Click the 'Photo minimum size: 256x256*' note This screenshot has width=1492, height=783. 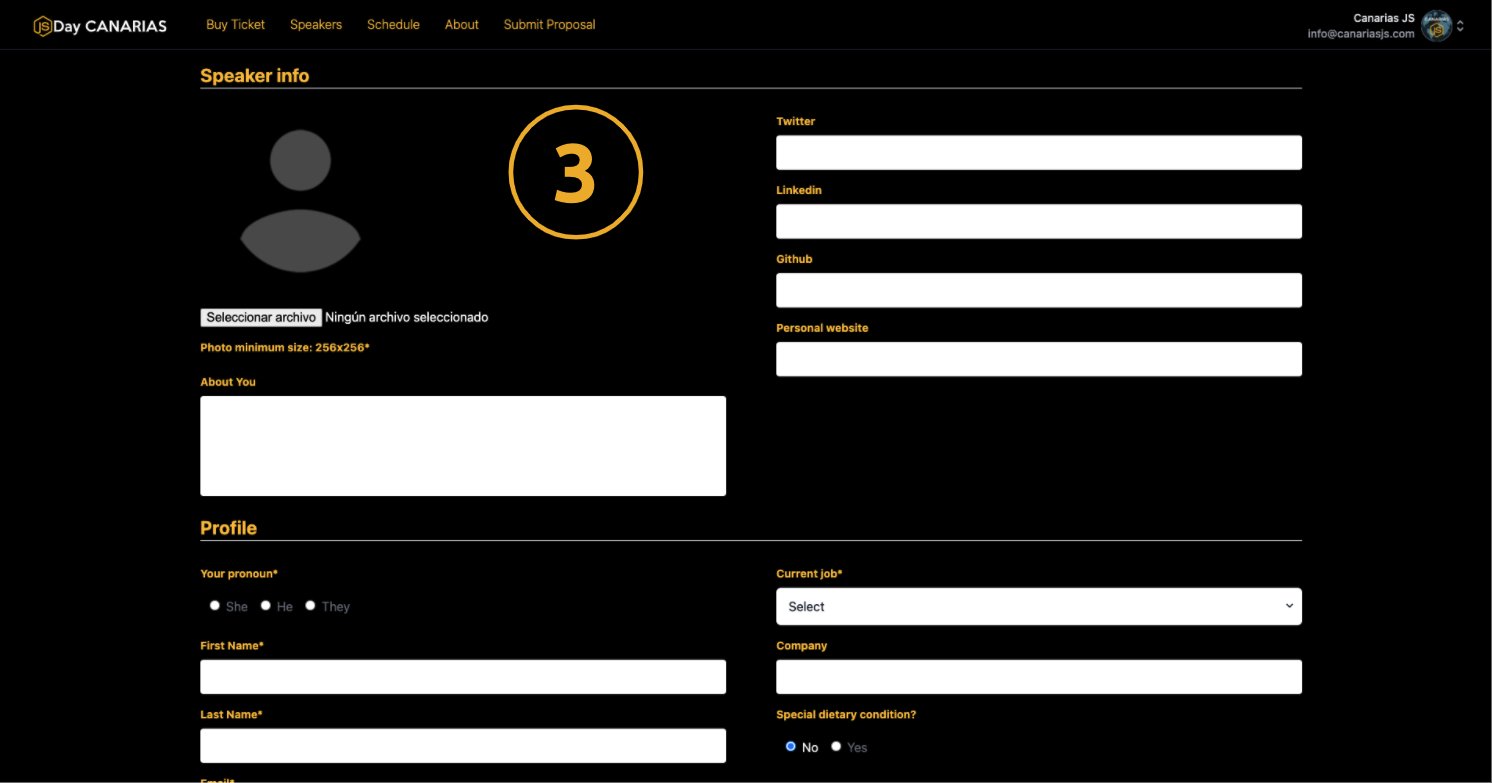(285, 347)
